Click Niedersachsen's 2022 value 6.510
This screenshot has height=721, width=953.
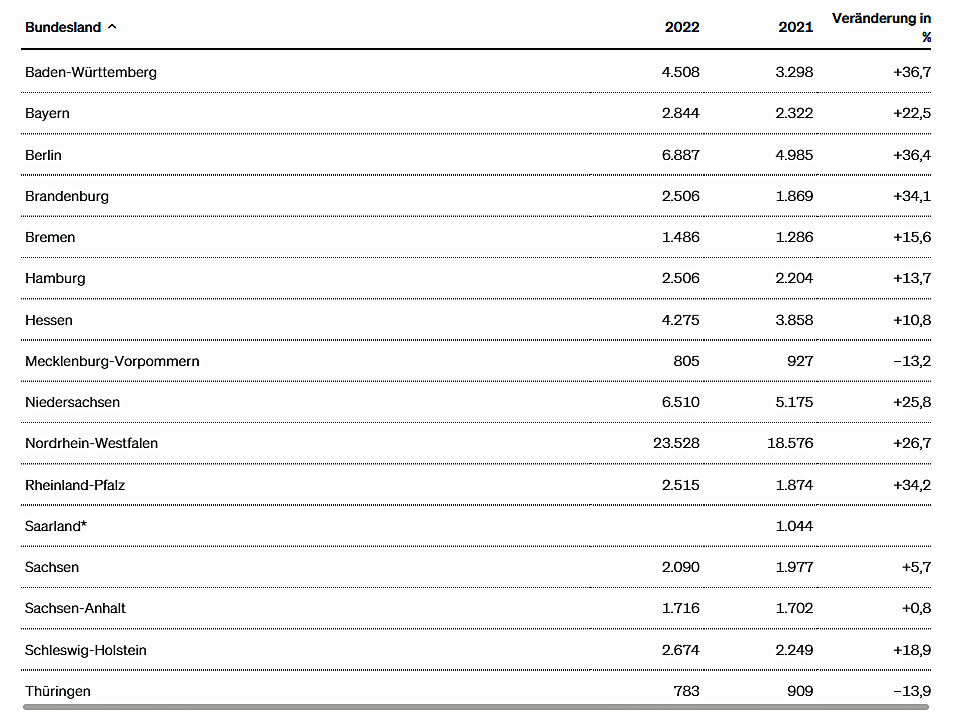click(x=681, y=402)
